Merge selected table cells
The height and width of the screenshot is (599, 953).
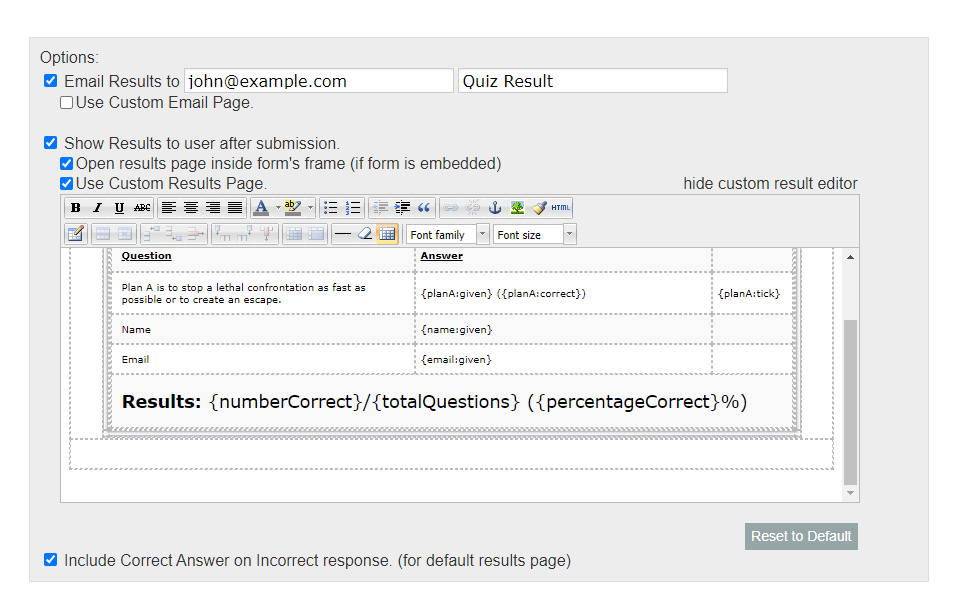click(316, 234)
